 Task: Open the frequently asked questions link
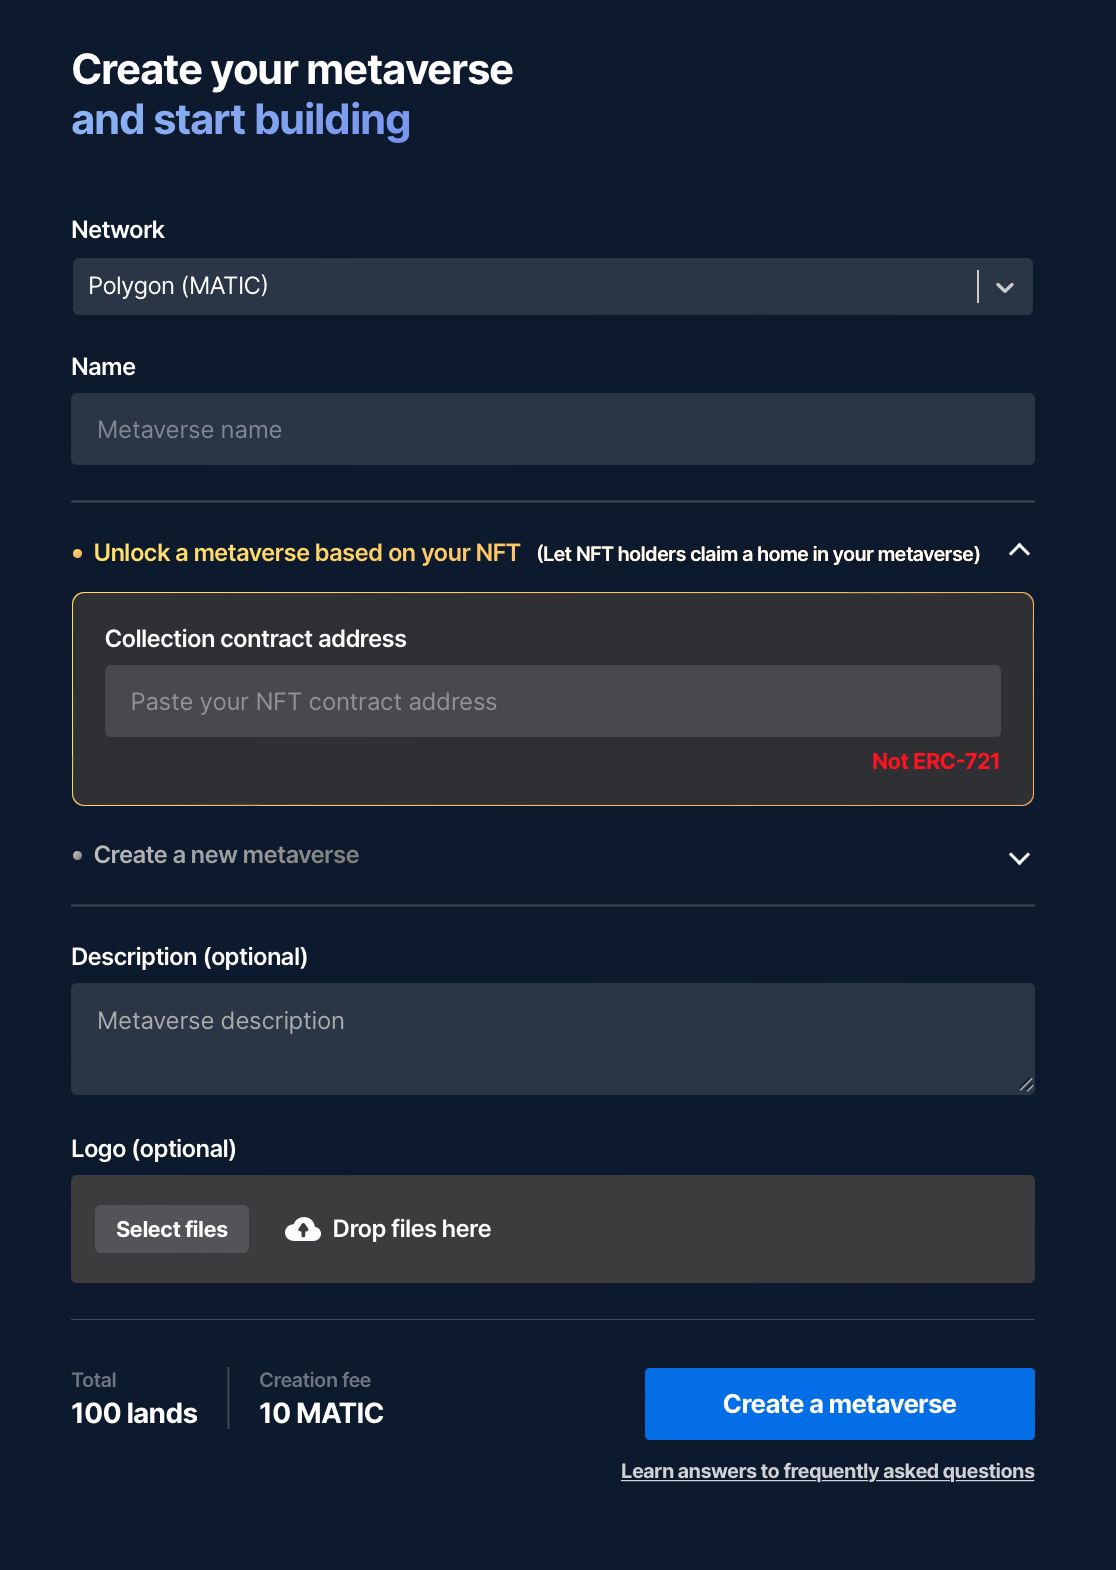click(828, 1471)
